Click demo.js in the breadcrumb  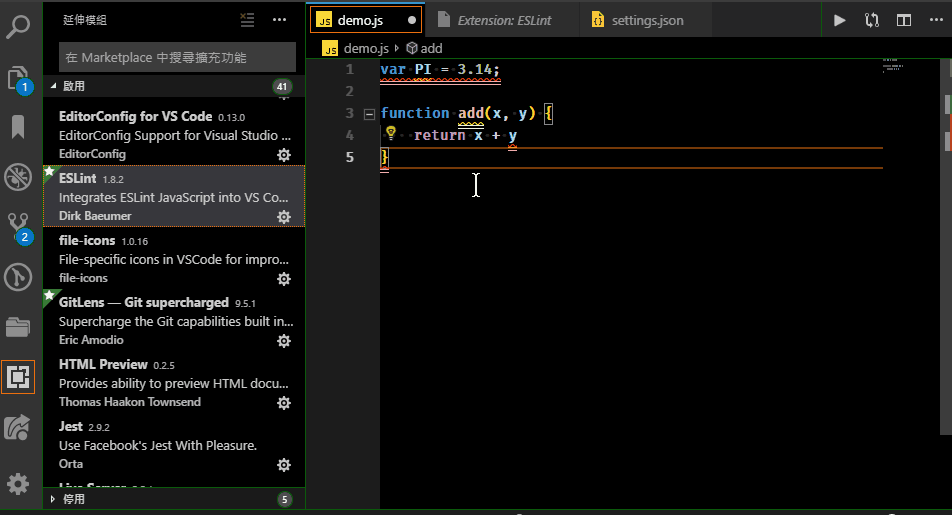pos(366,48)
